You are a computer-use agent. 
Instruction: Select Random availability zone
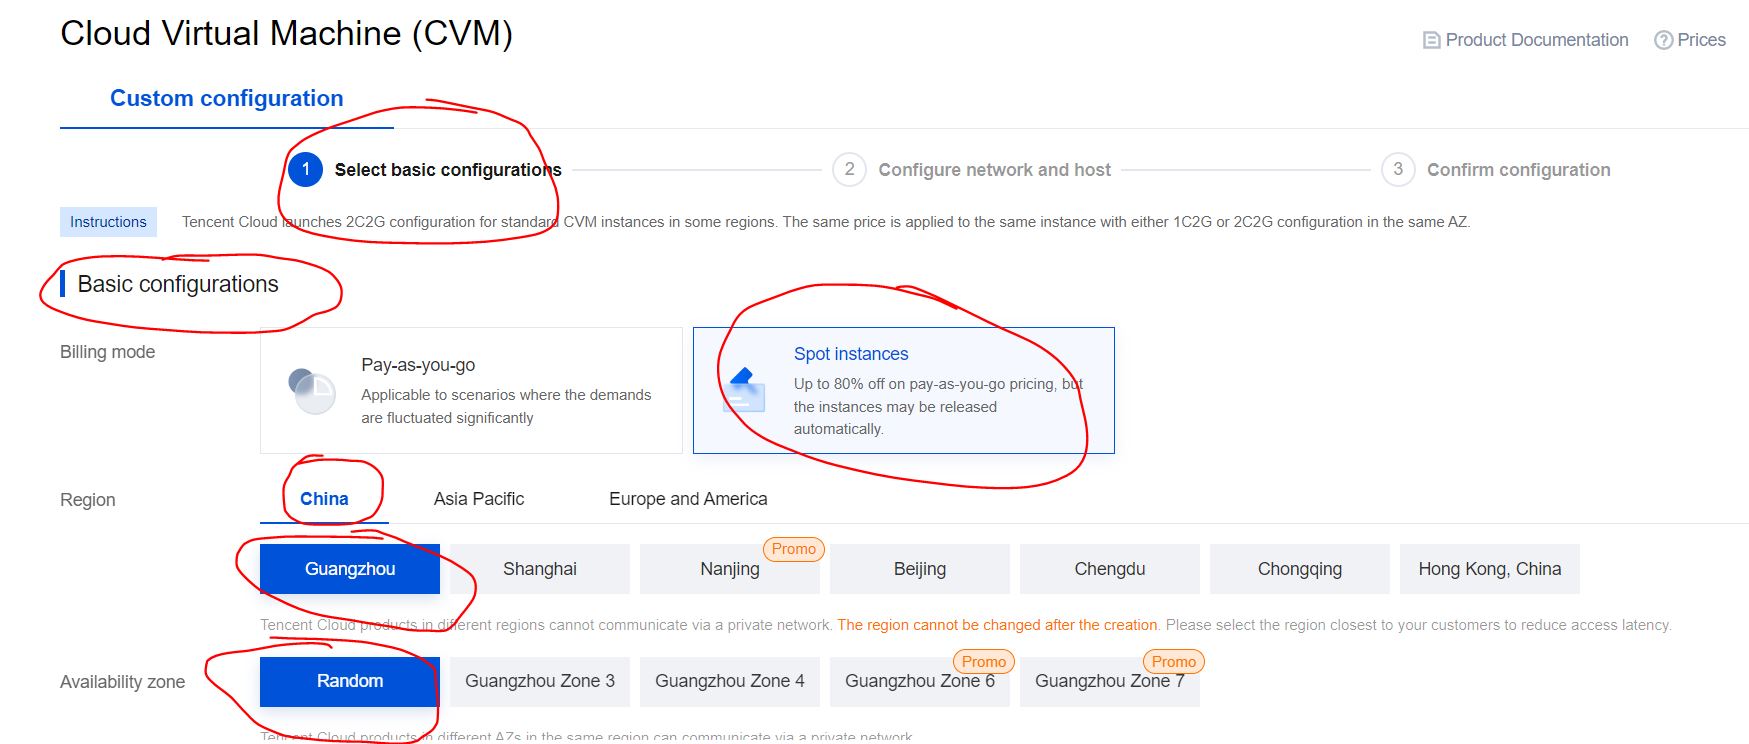[350, 681]
